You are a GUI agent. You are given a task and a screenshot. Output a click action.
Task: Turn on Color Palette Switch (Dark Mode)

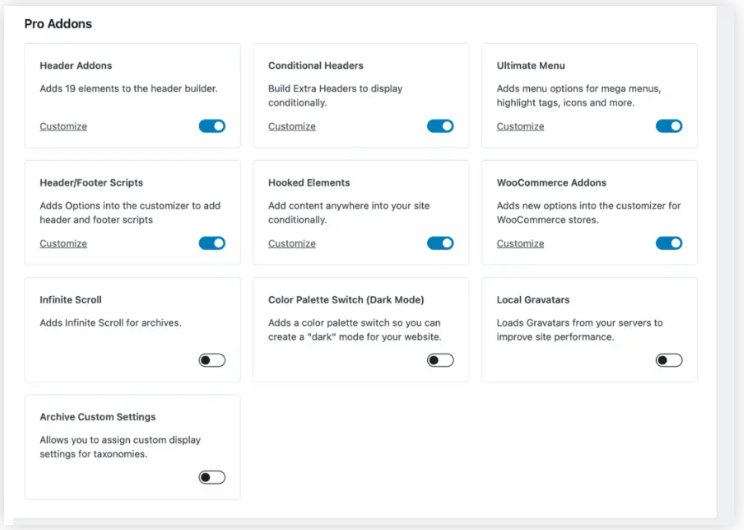(440, 360)
